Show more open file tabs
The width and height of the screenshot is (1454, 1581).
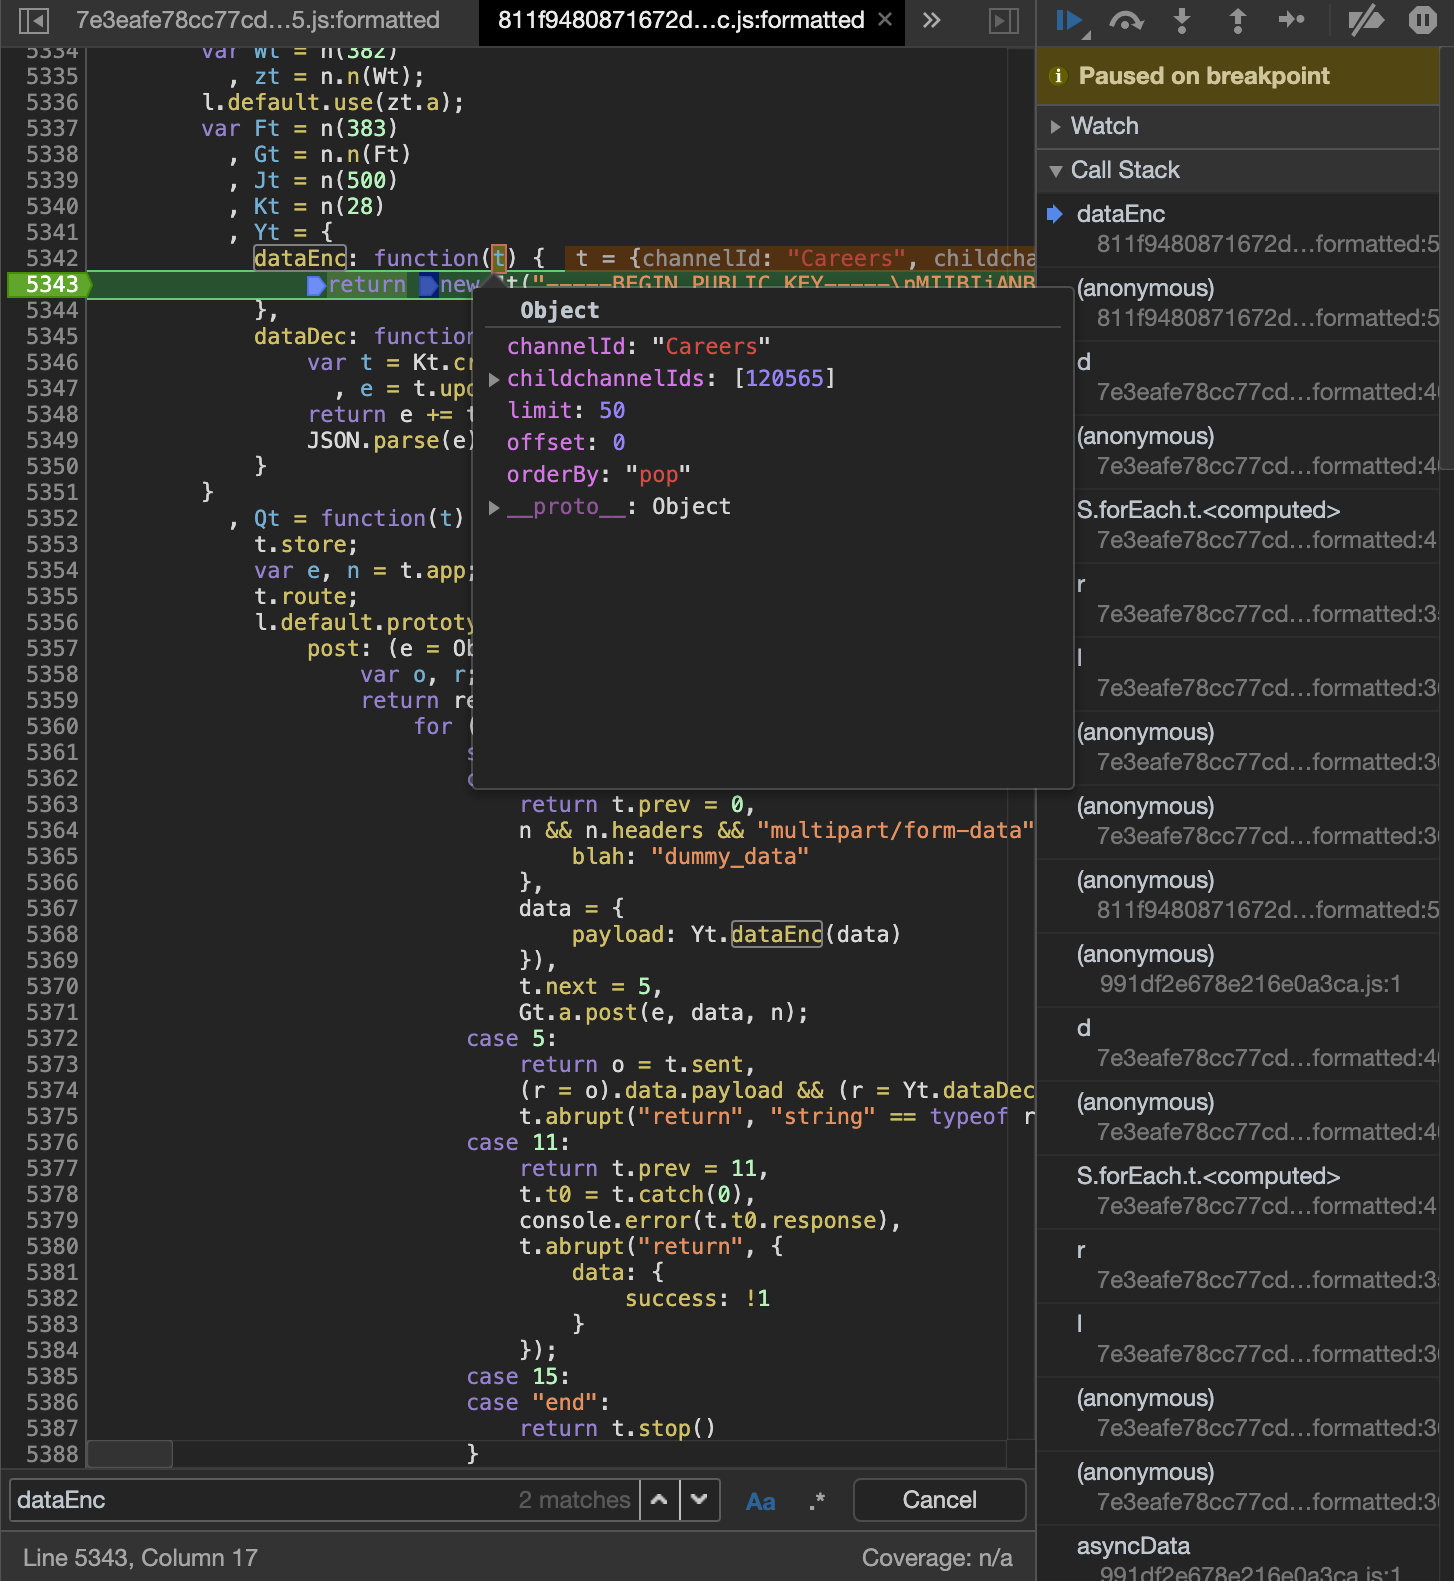tap(931, 21)
